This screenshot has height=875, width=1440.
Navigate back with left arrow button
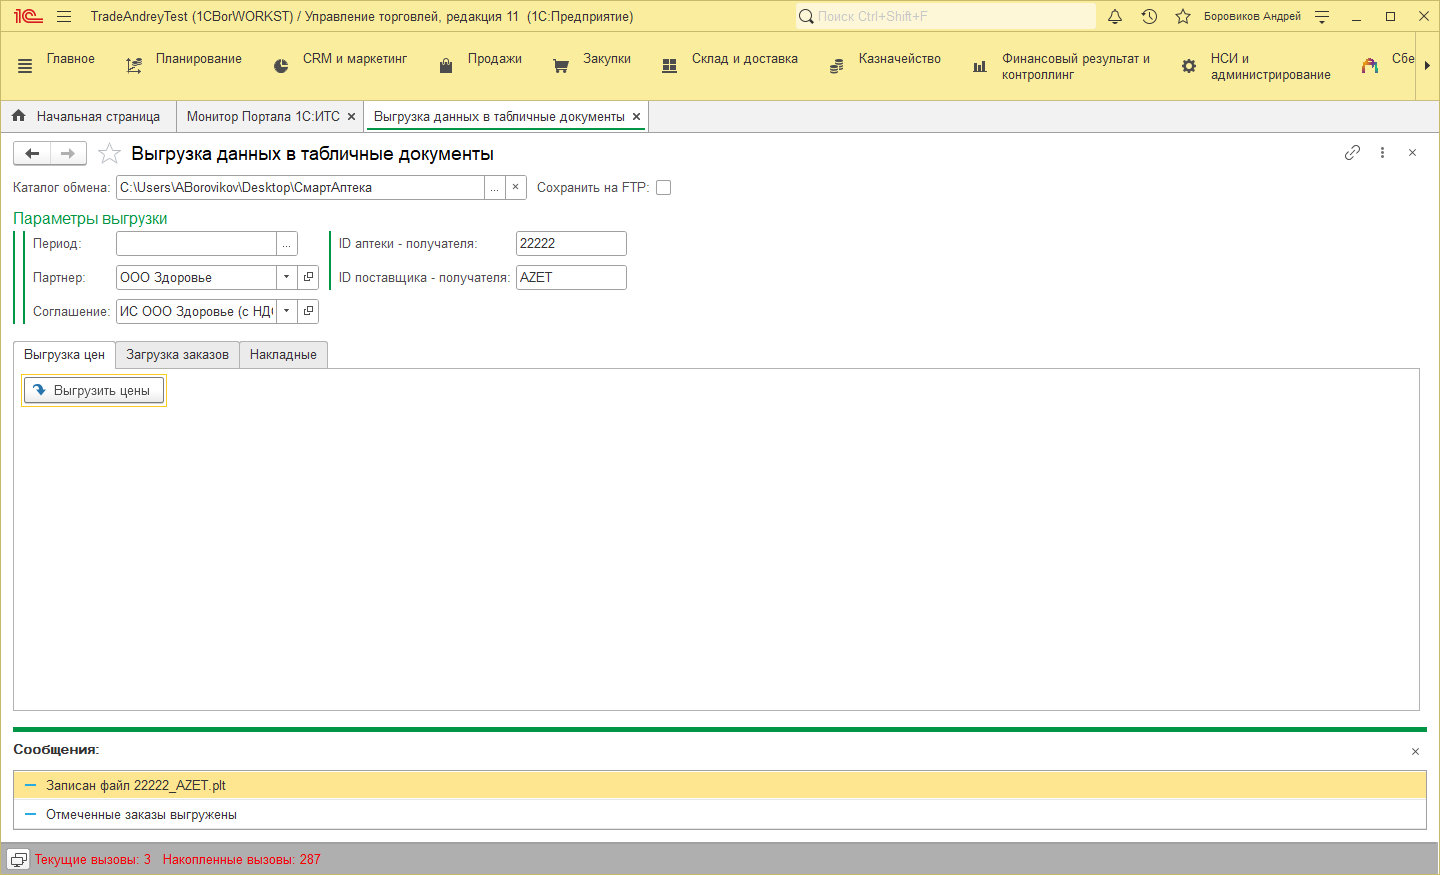pyautogui.click(x=32, y=153)
